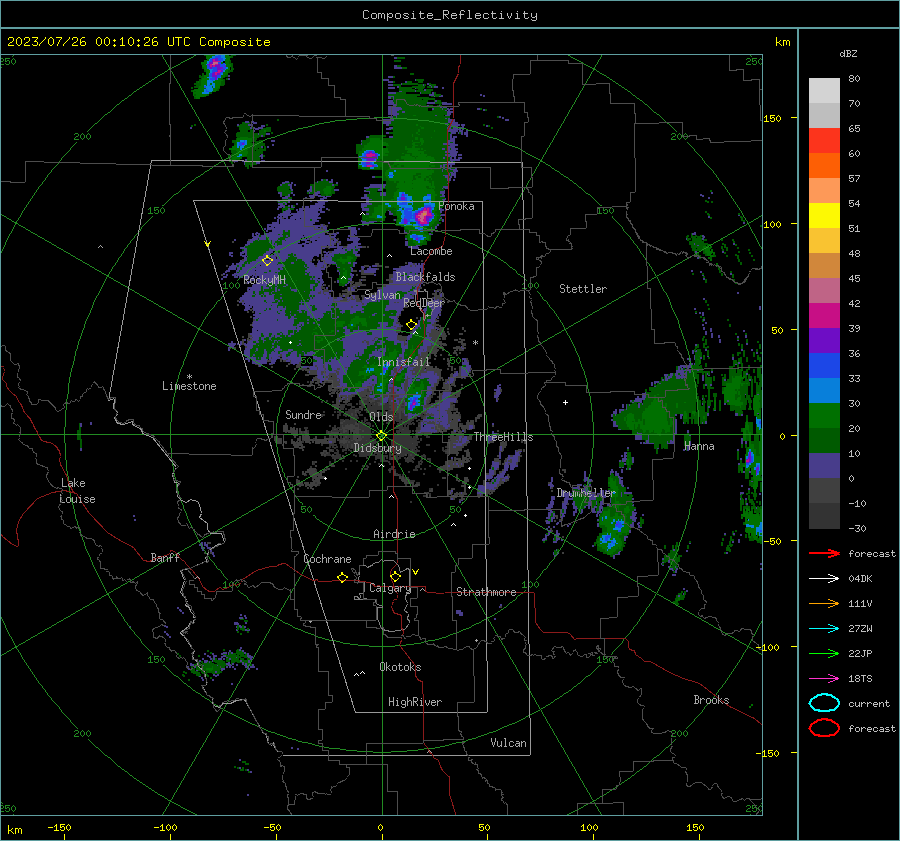Click the red forecast ellipse legend icon
Image resolution: width=900 pixels, height=841 pixels.
click(824, 728)
